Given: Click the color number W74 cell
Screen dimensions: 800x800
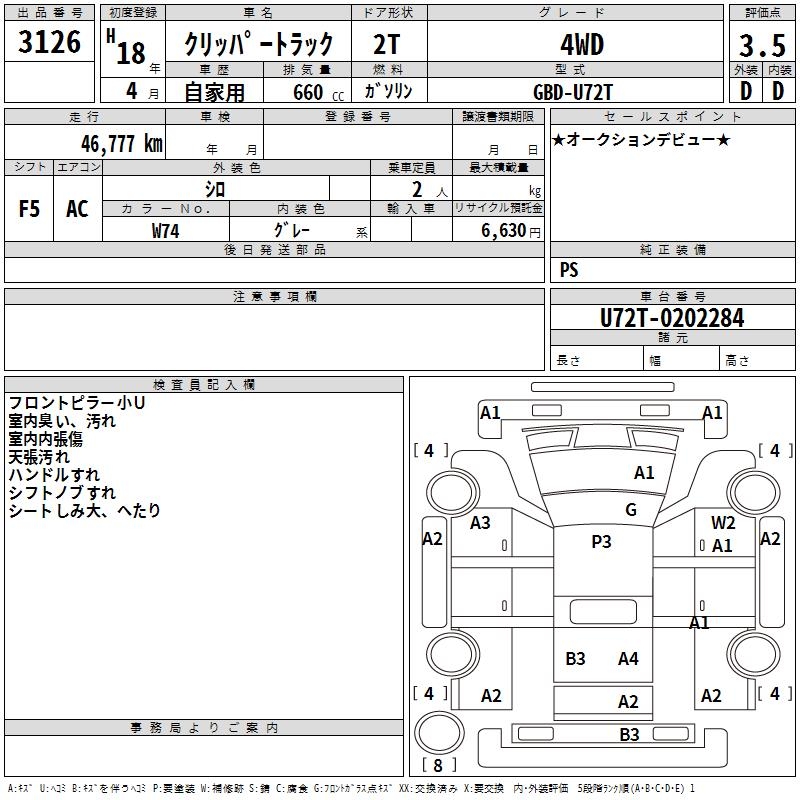Looking at the screenshot, I should [166, 230].
